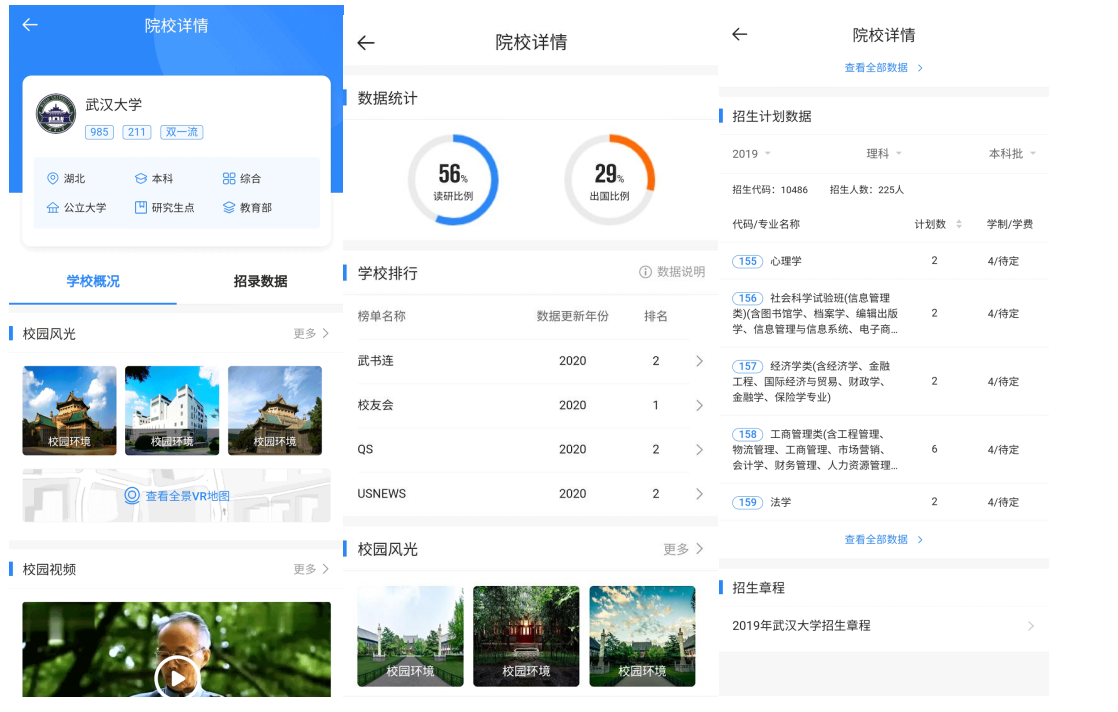Tap the 学制/学费 column header
This screenshot has height=712, width=1118.
pyautogui.click(x=1010, y=224)
